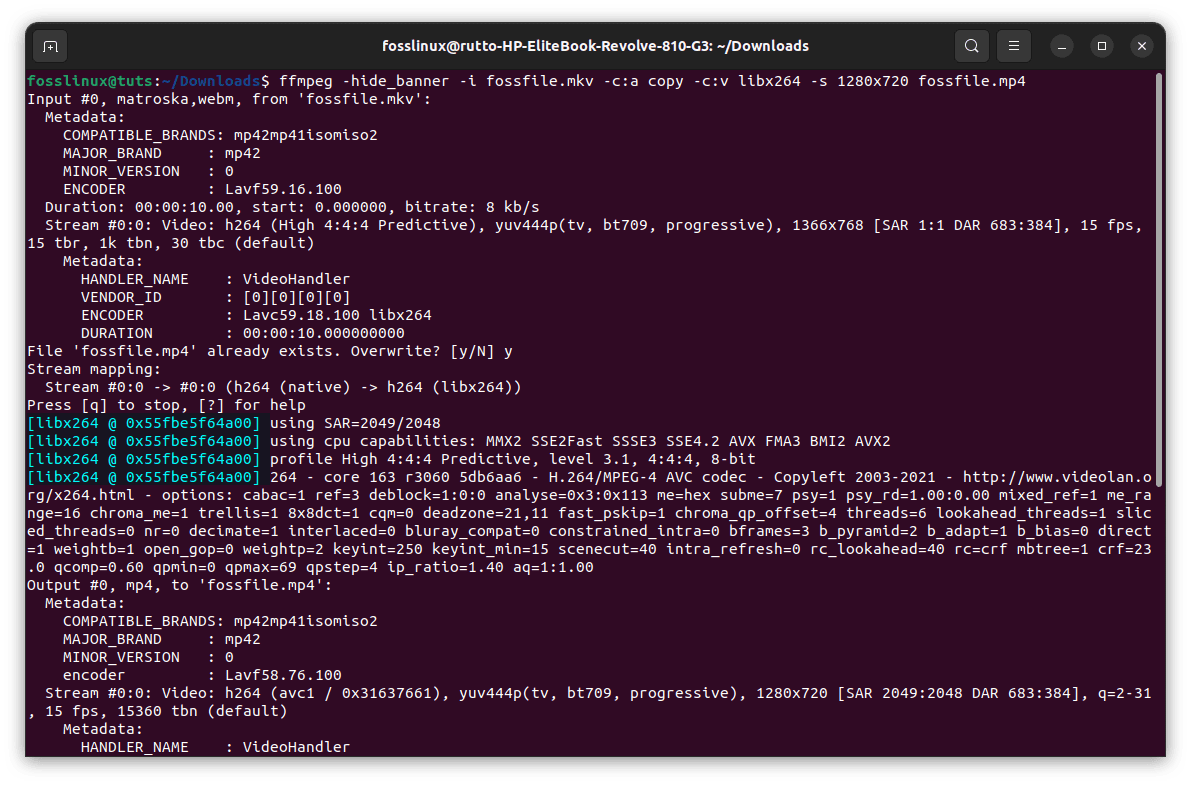Screen dimensions: 1191x785
Task: Open the hamburger menu
Action: click(1013, 46)
